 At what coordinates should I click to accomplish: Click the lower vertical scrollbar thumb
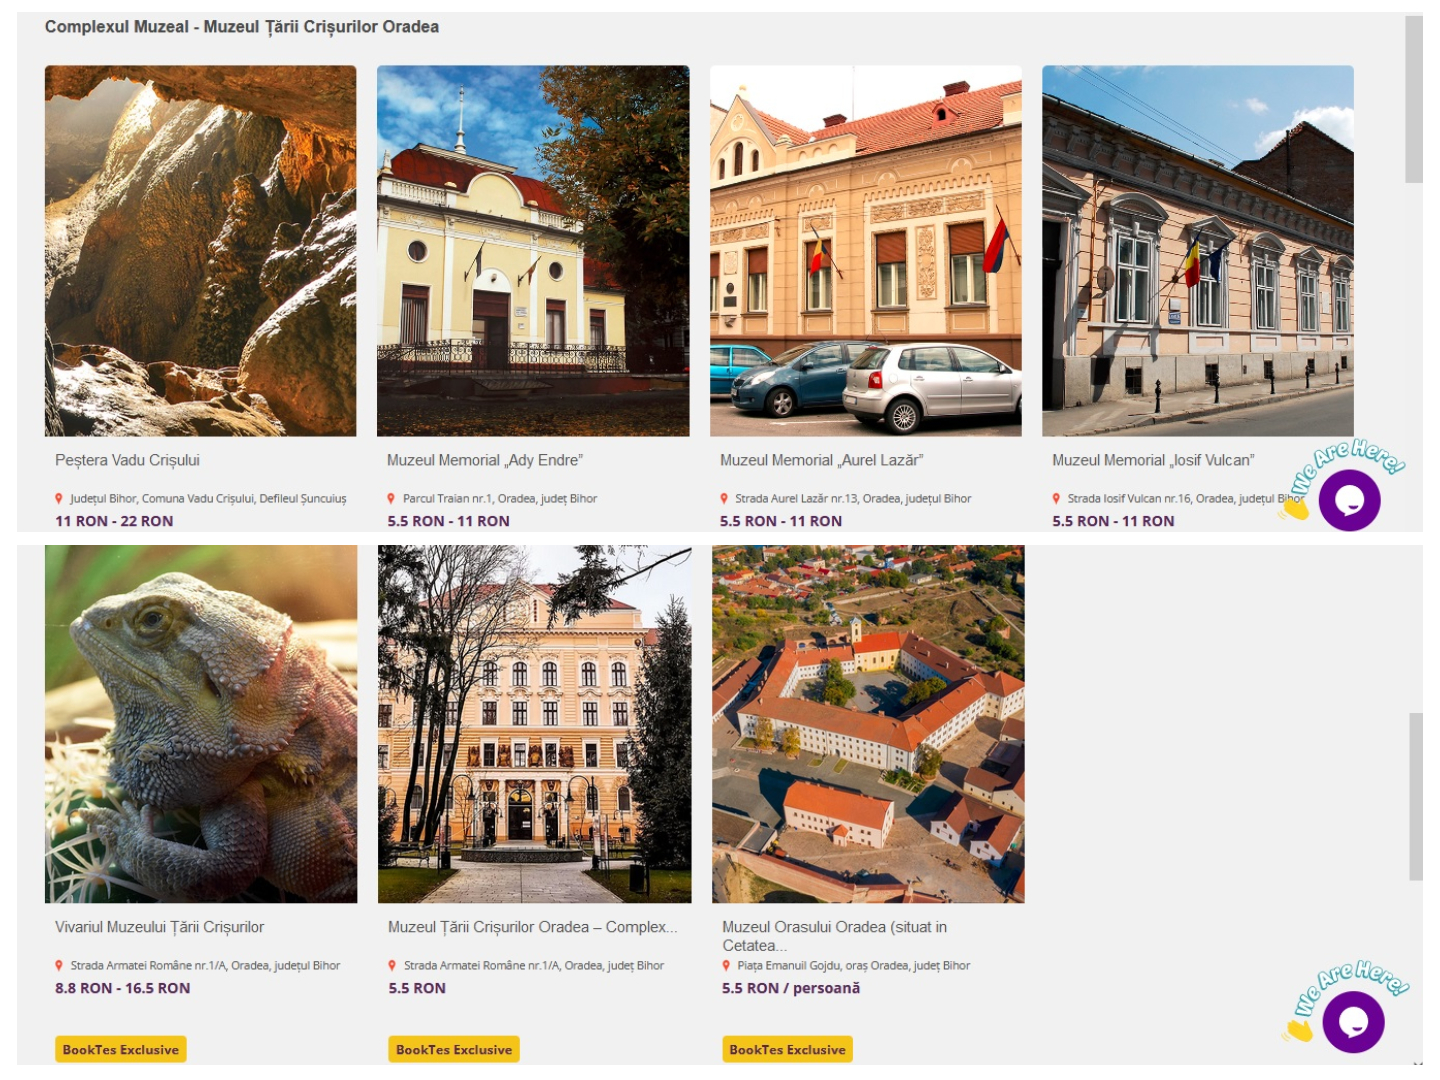(x=1415, y=796)
